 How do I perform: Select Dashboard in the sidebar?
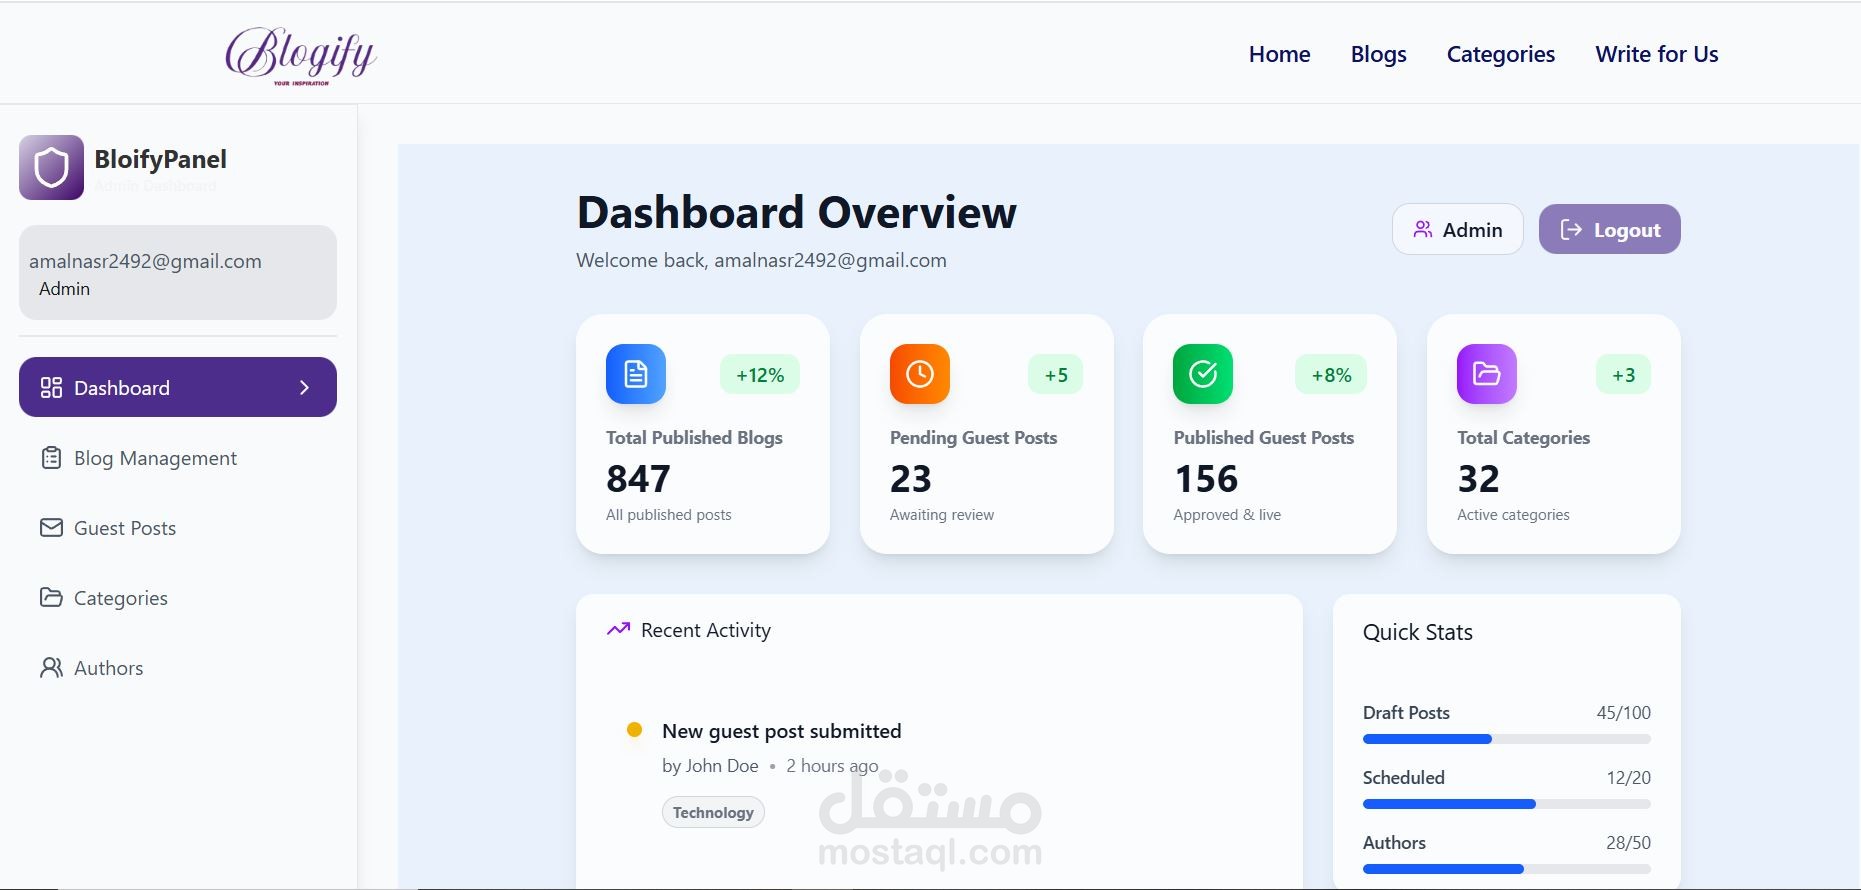178,387
